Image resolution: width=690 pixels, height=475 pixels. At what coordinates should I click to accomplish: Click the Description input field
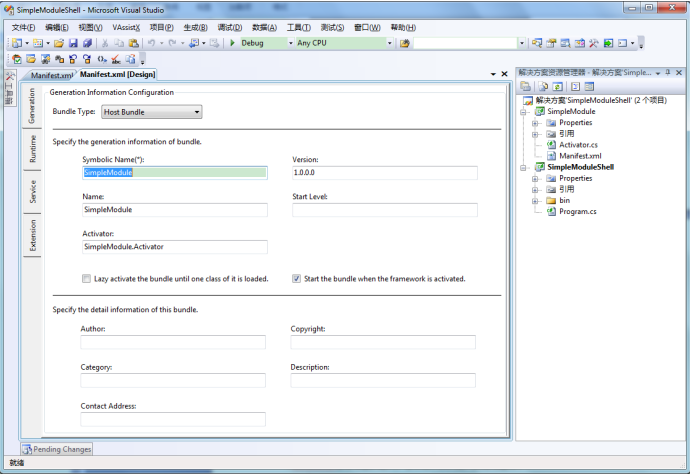(383, 380)
